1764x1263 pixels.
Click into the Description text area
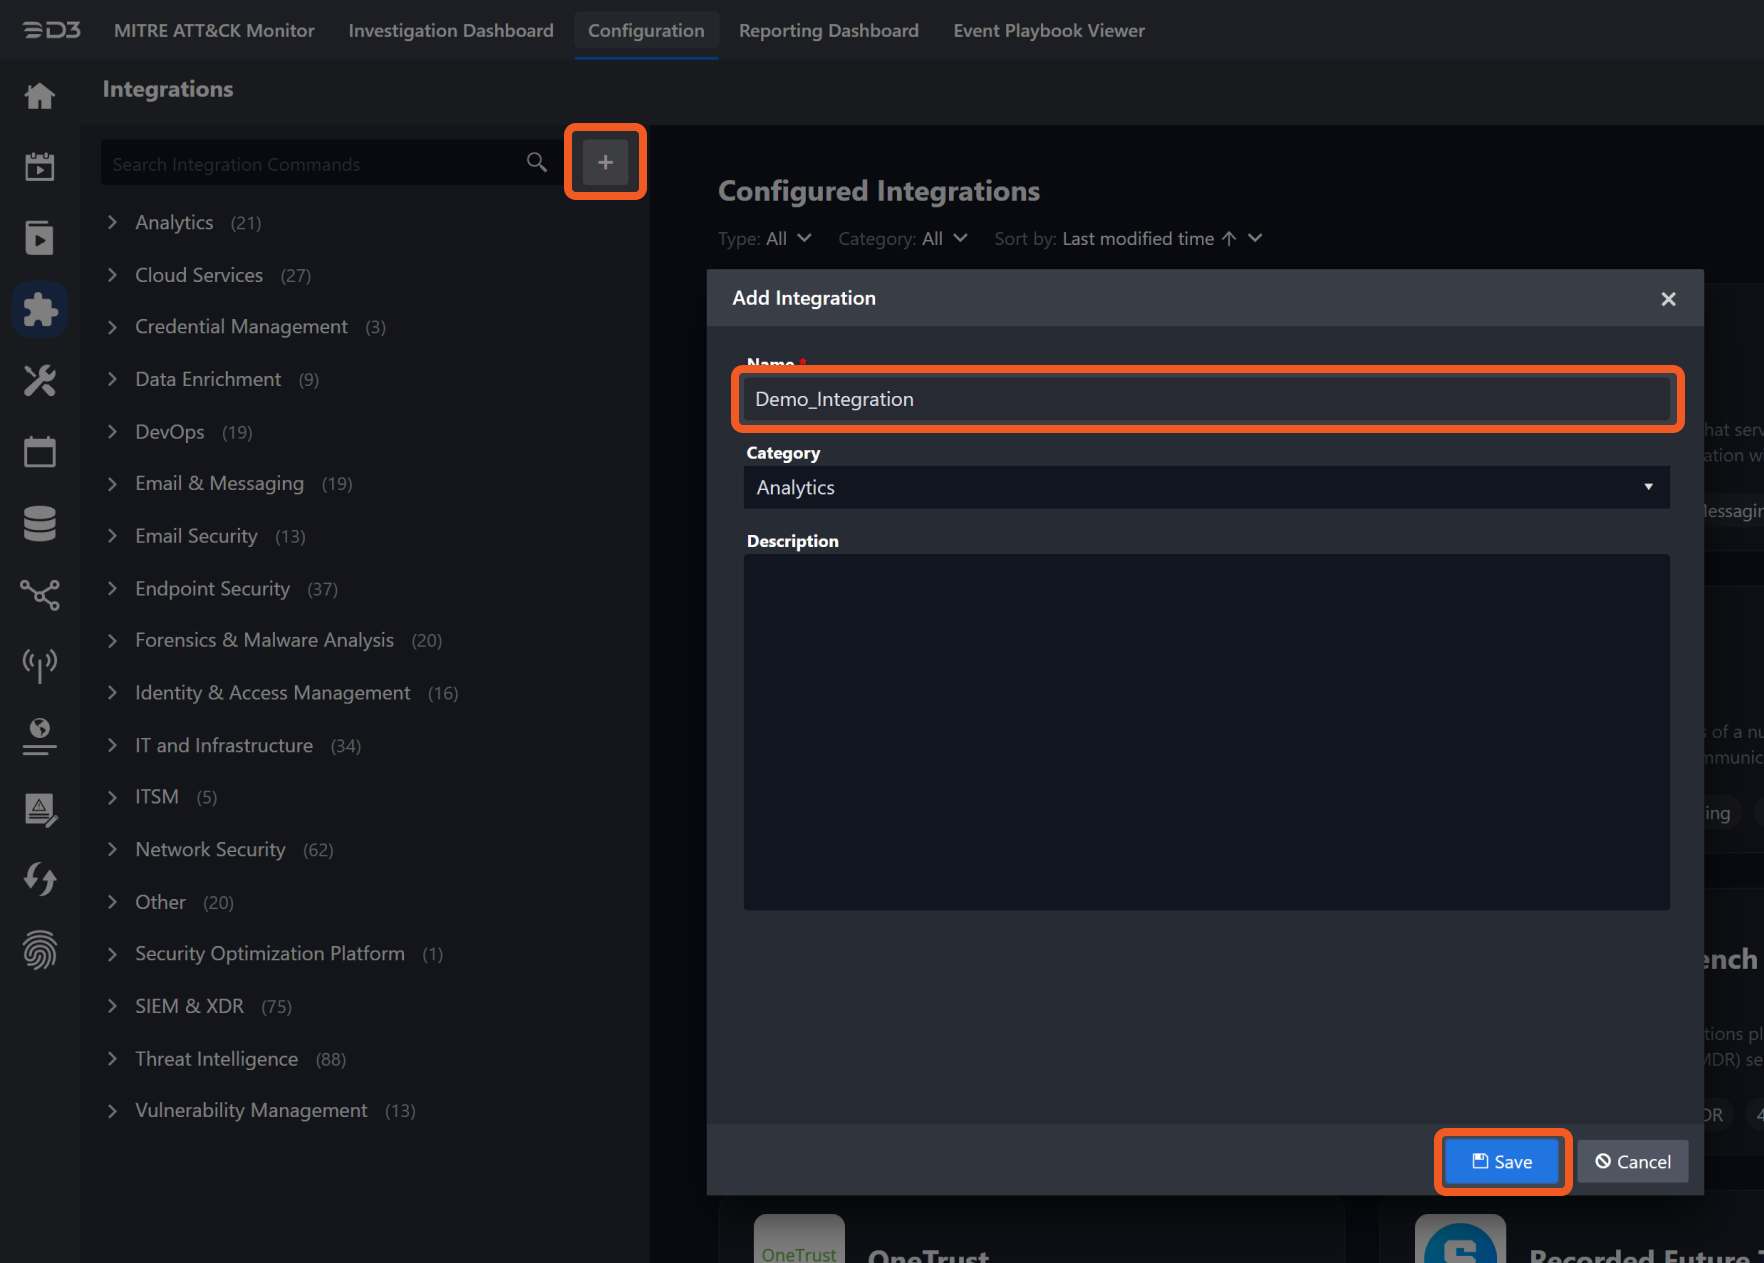pos(1206,731)
